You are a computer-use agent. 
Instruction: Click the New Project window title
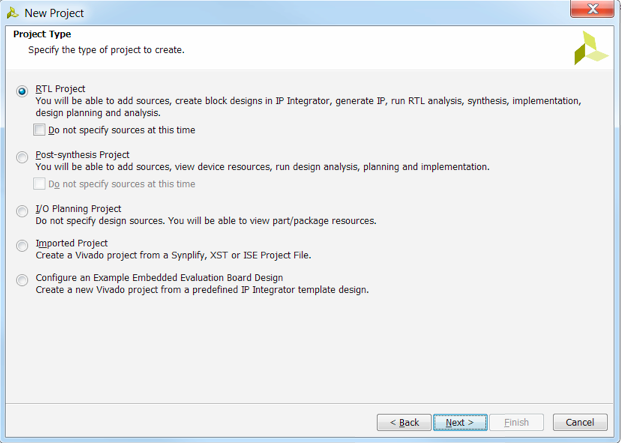click(54, 13)
